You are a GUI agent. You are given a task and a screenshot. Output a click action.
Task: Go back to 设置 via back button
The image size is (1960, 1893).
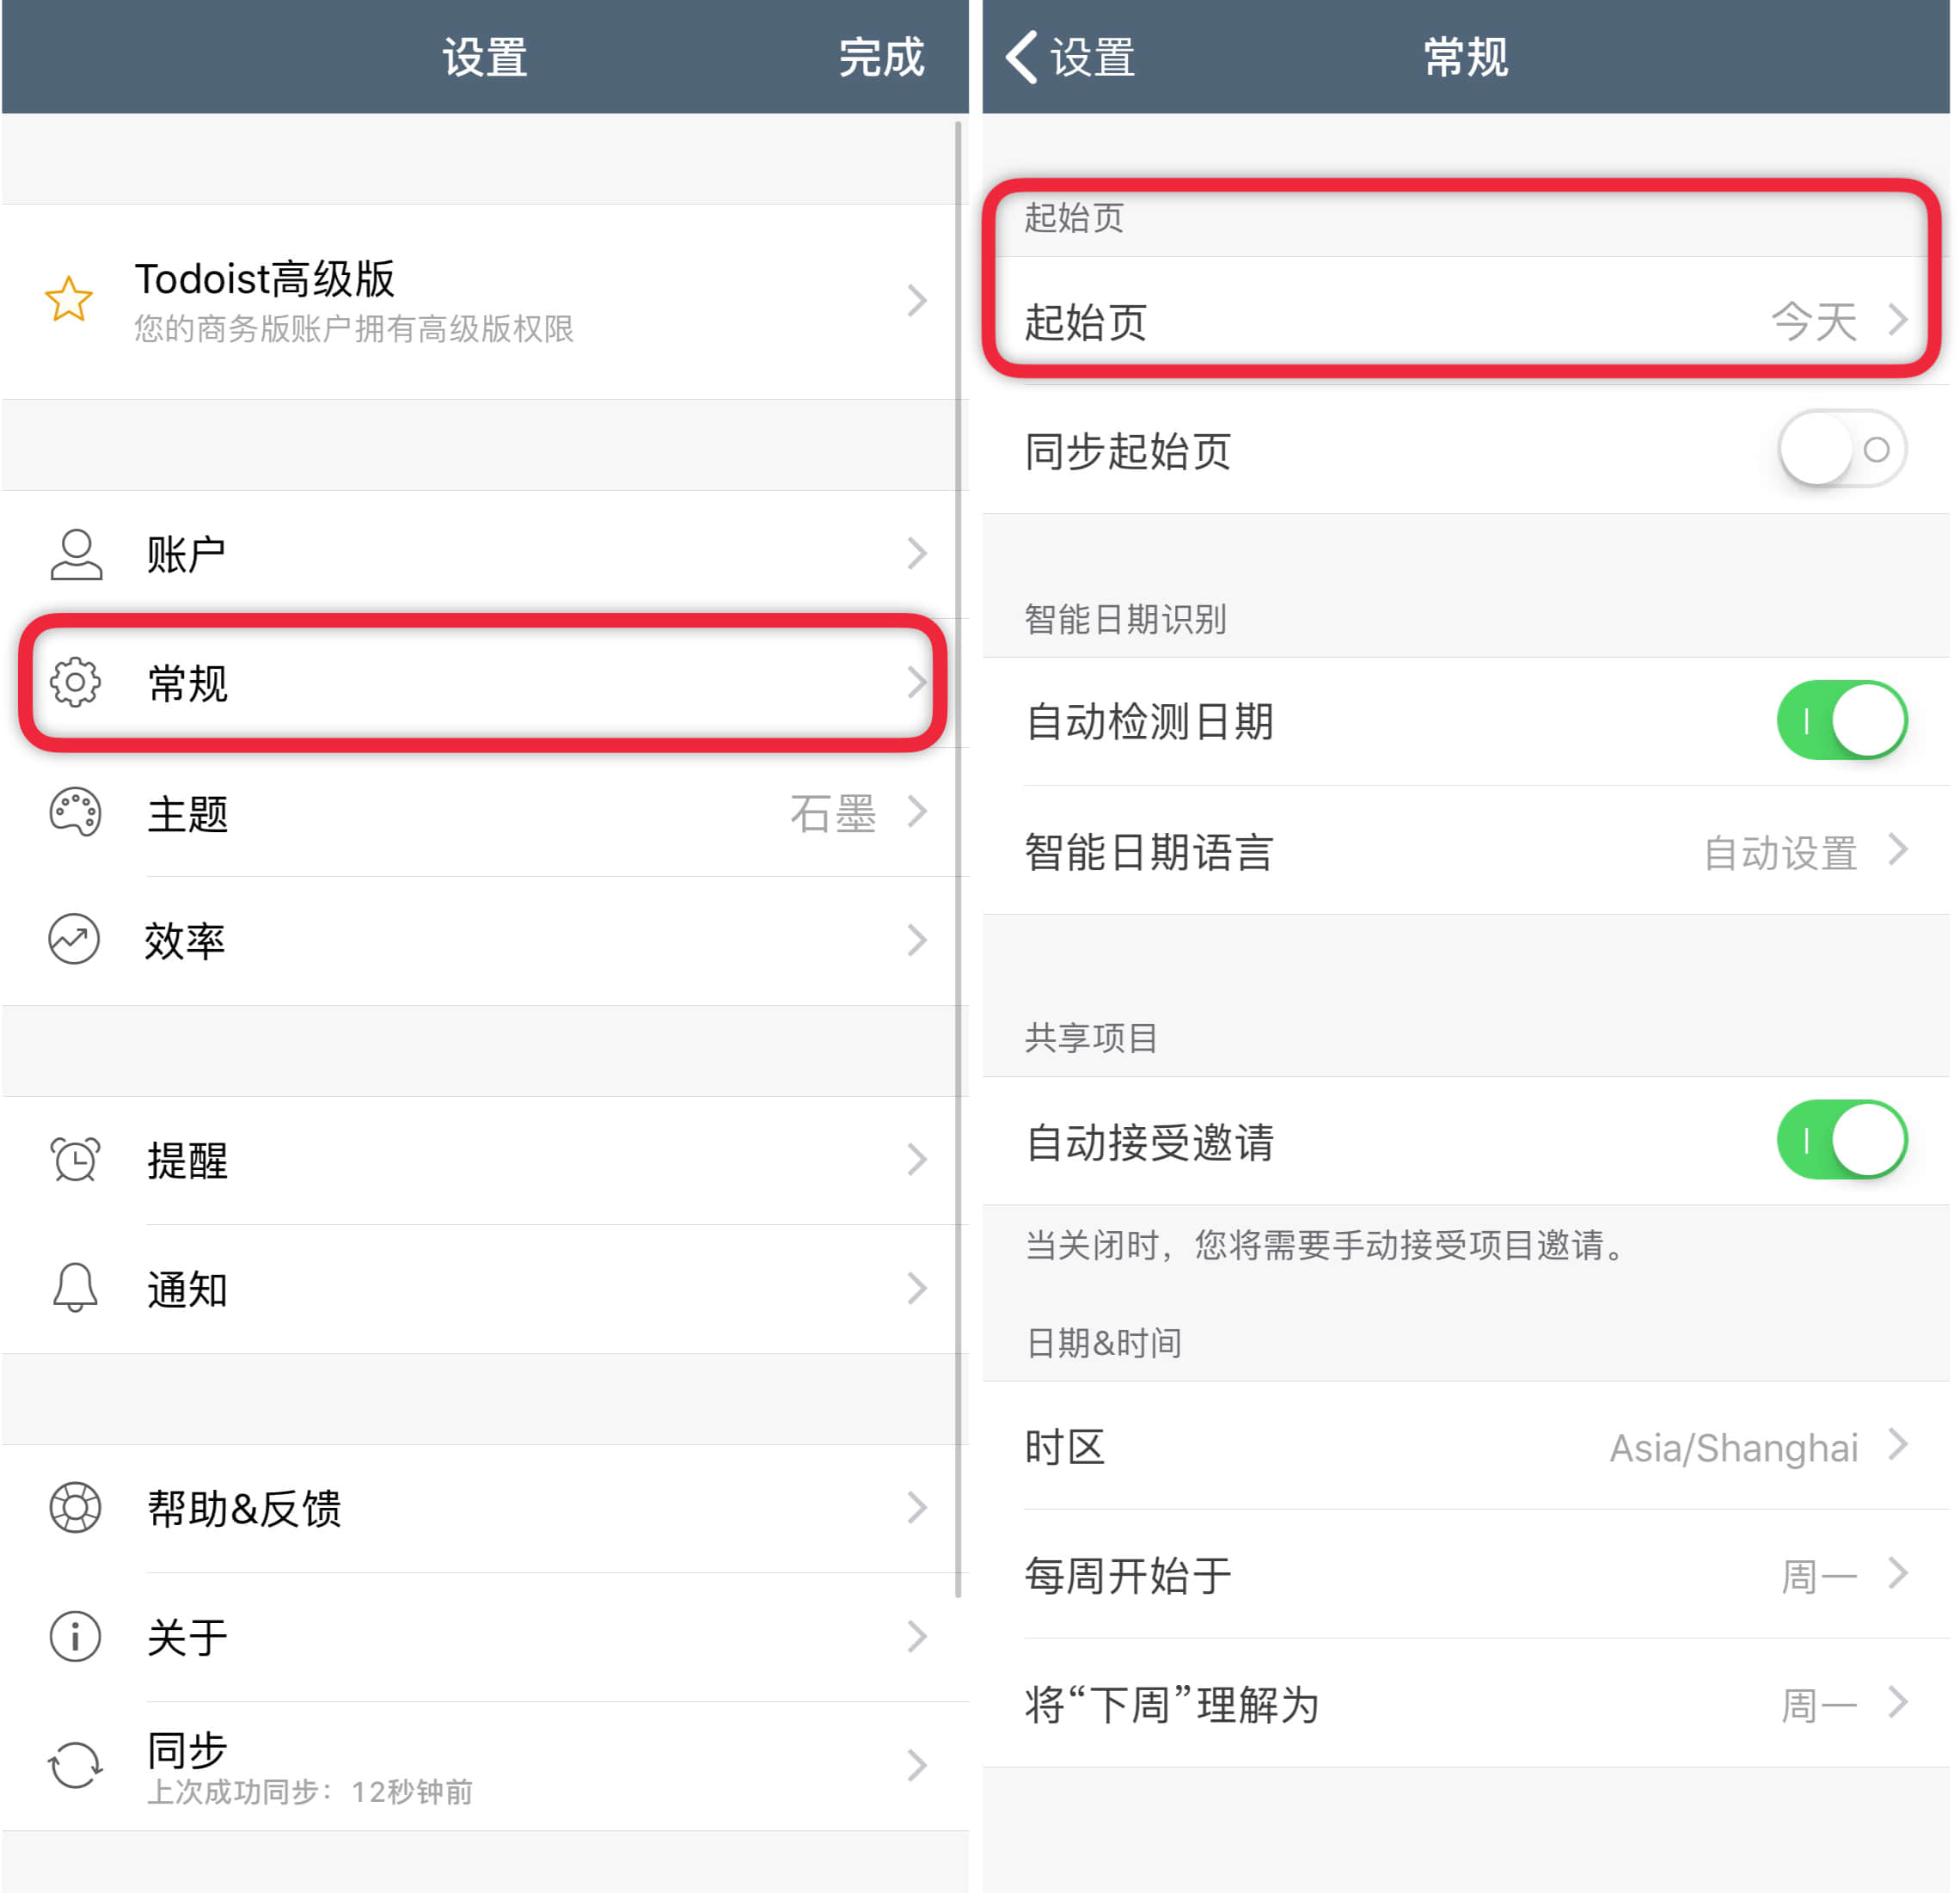tap(1071, 57)
